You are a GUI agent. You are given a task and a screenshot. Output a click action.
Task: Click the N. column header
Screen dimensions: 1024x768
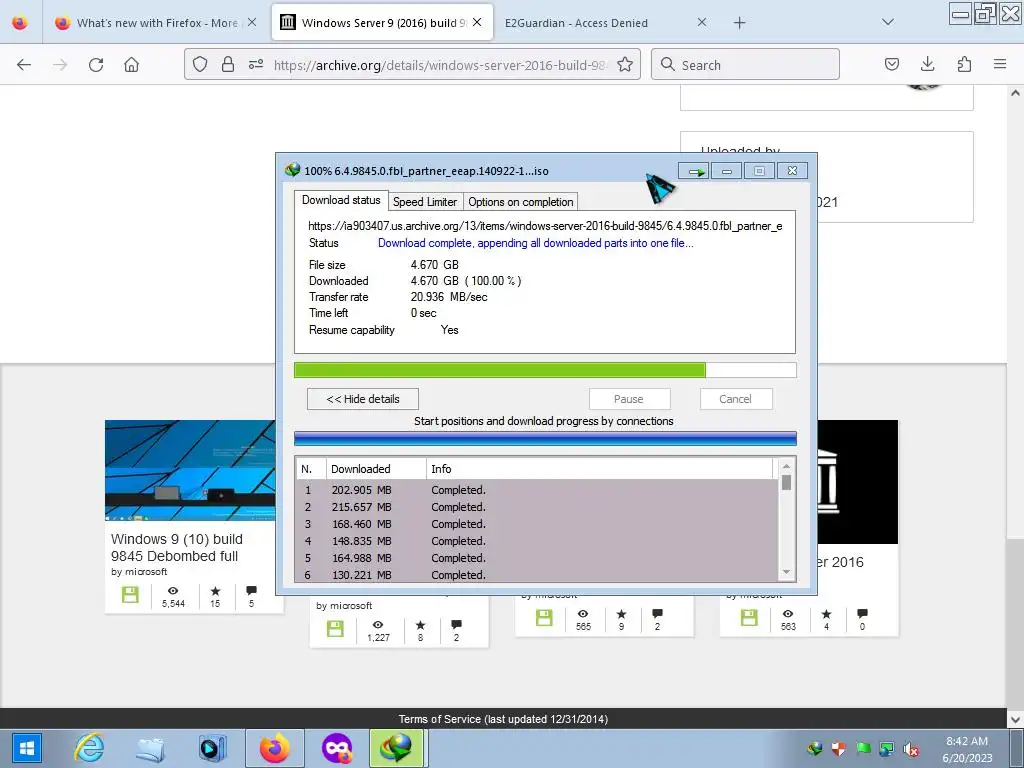tap(311, 469)
